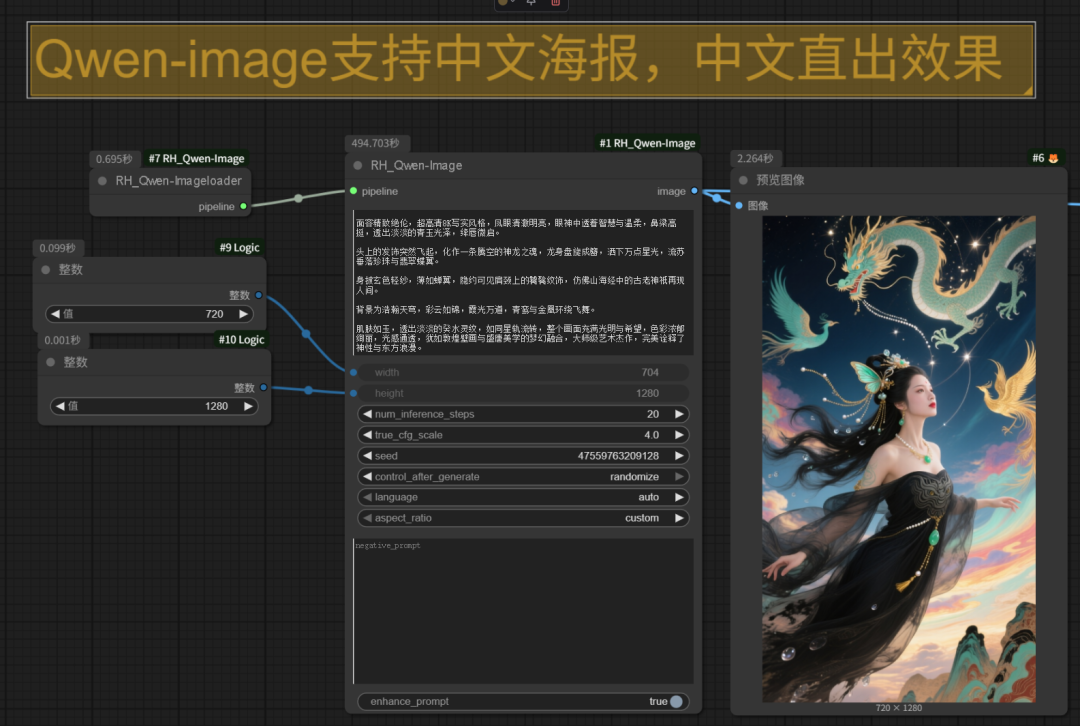Click the fox icon in the #6 badge
The height and width of the screenshot is (726, 1080).
tap(1053, 158)
